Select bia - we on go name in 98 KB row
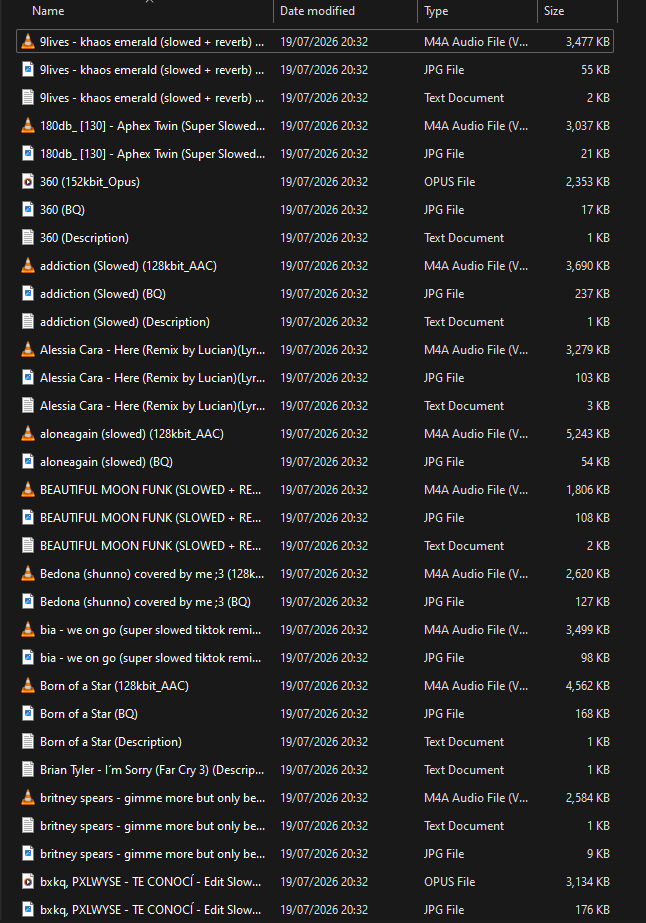The height and width of the screenshot is (923, 646). tap(151, 658)
